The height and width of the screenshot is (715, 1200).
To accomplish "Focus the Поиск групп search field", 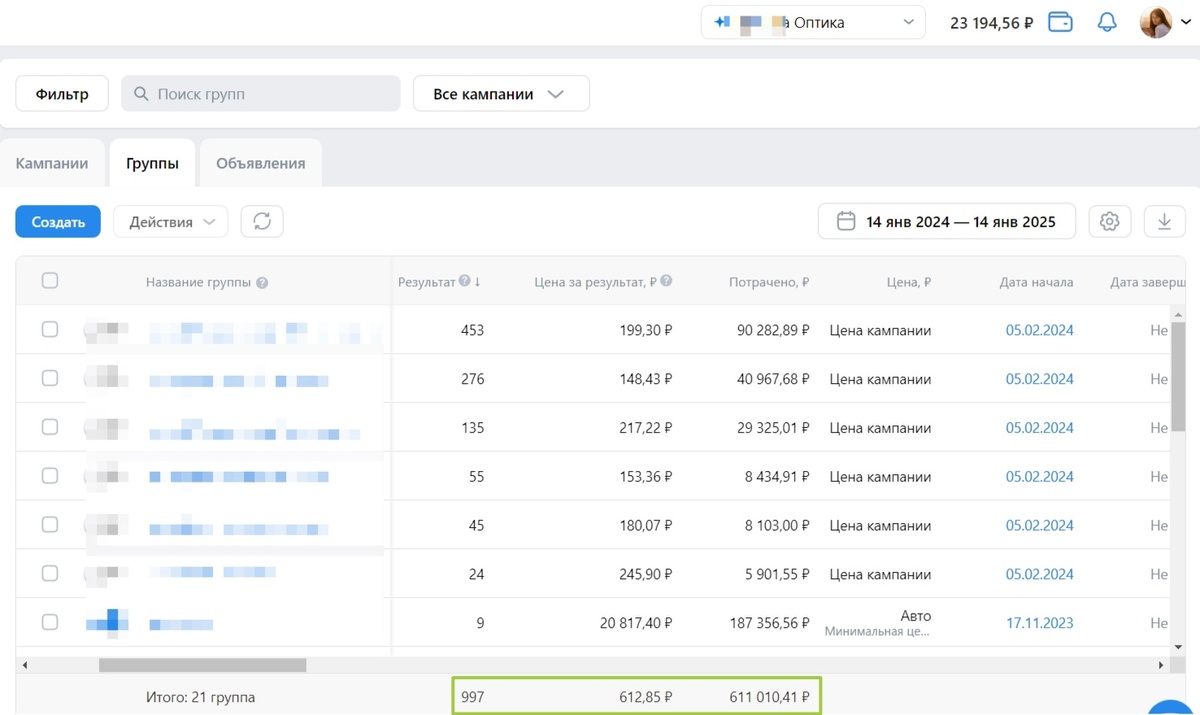I will click(x=261, y=94).
